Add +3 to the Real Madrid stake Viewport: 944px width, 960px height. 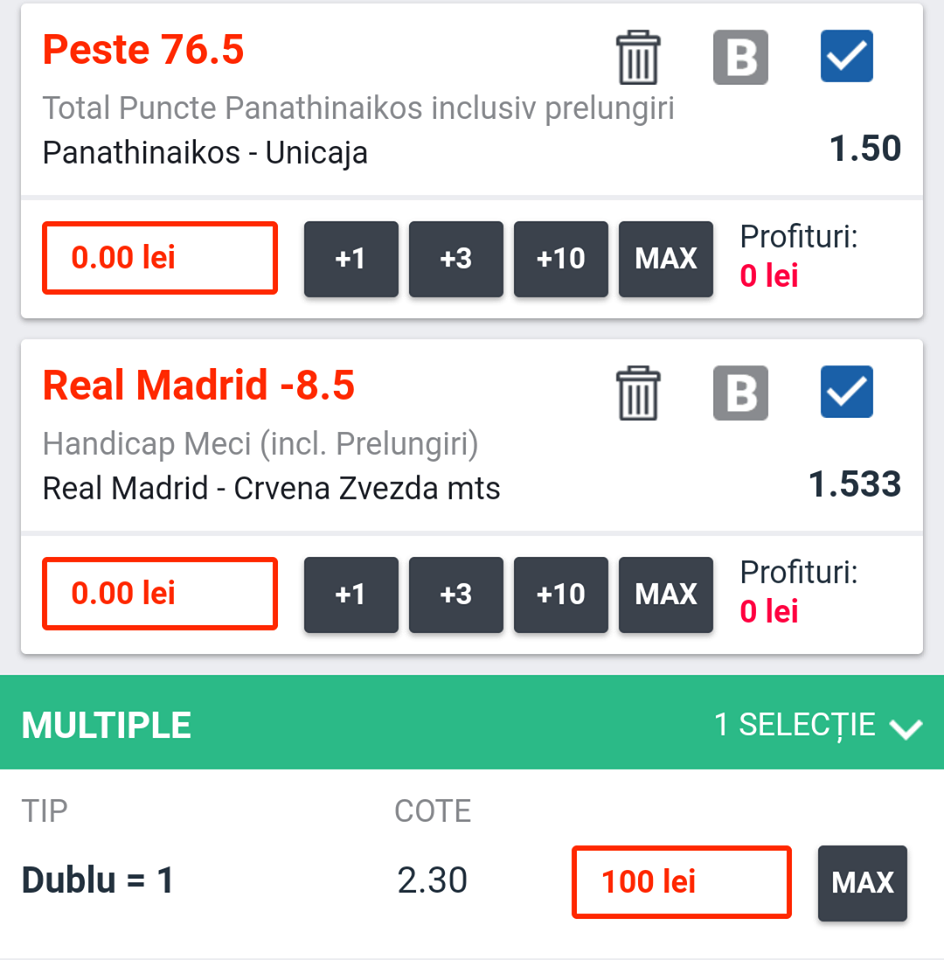tap(456, 595)
